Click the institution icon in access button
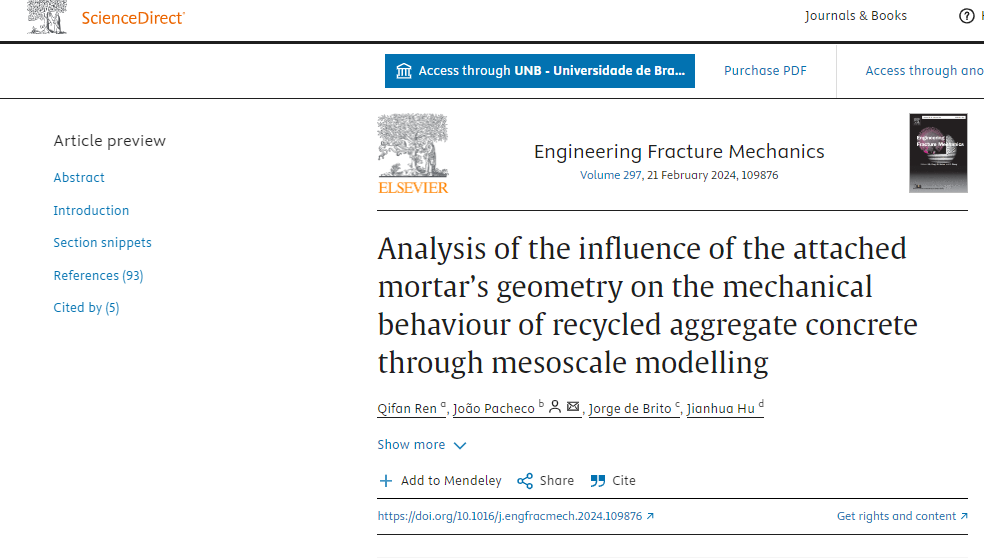The width and height of the screenshot is (984, 558). point(404,71)
